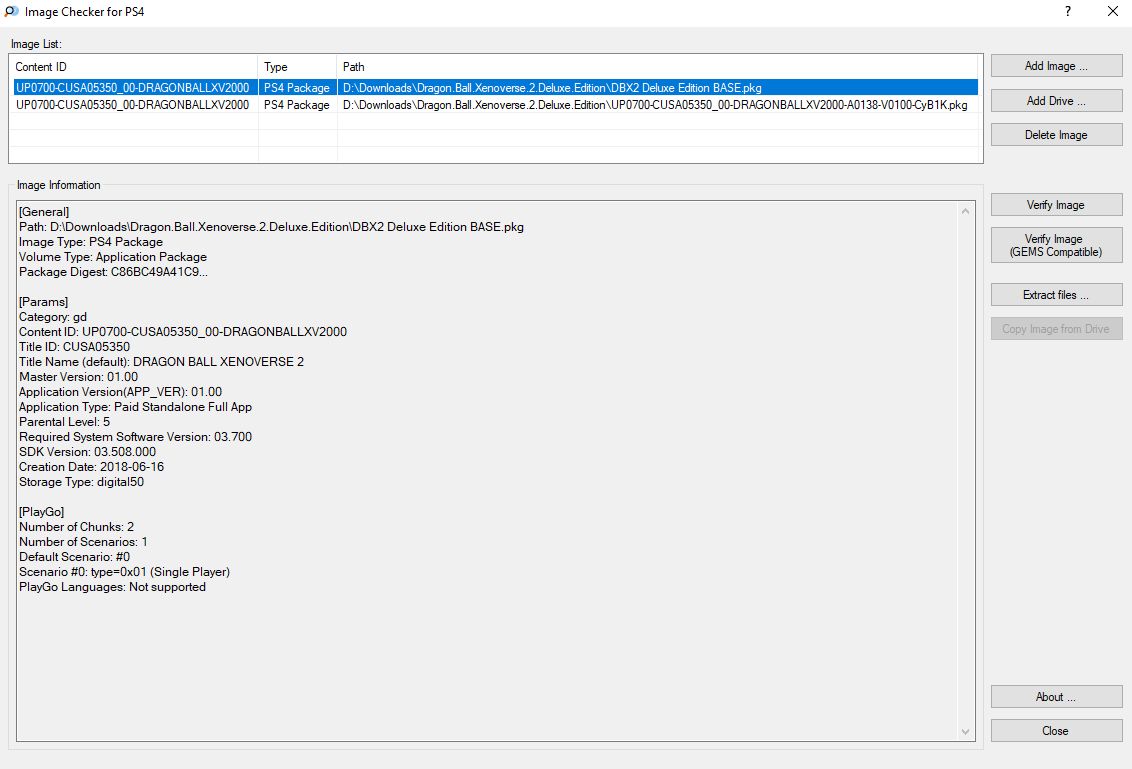Click Number of Scenarios: 1 line
1132x769 pixels.
[x=84, y=542]
